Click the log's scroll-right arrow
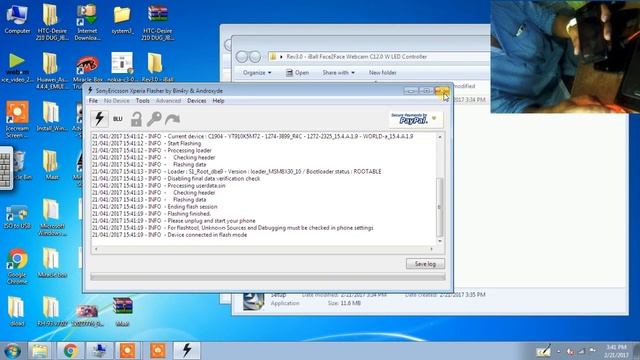The image size is (640, 360). point(431,249)
